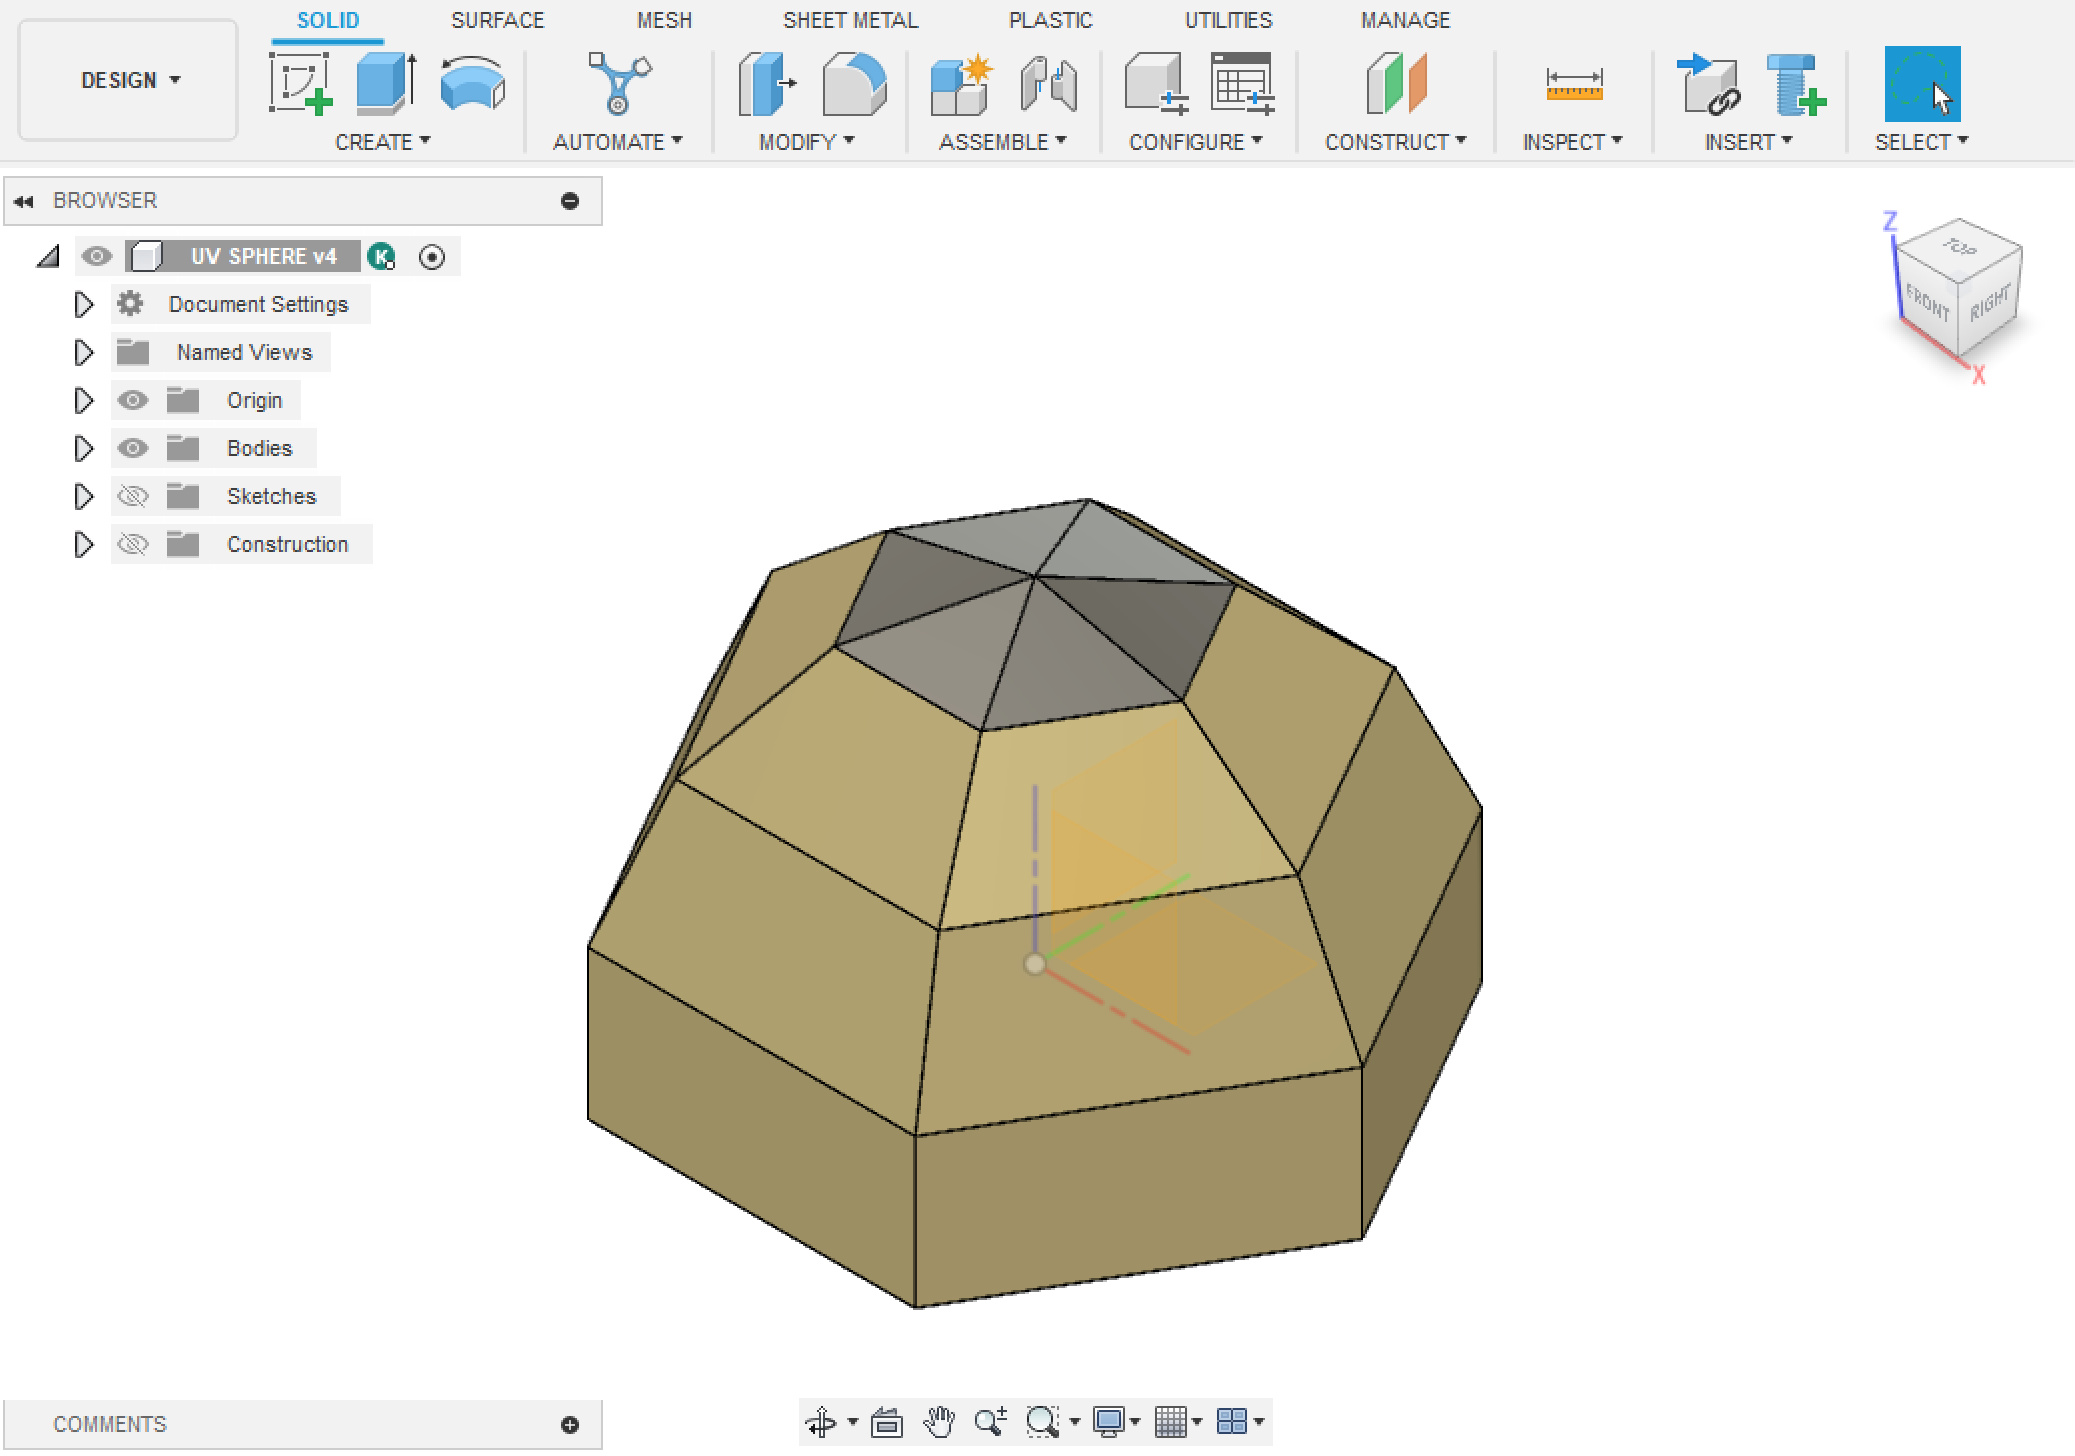The height and width of the screenshot is (1456, 2075).
Task: Click the document settings gear icon
Action: click(x=130, y=303)
